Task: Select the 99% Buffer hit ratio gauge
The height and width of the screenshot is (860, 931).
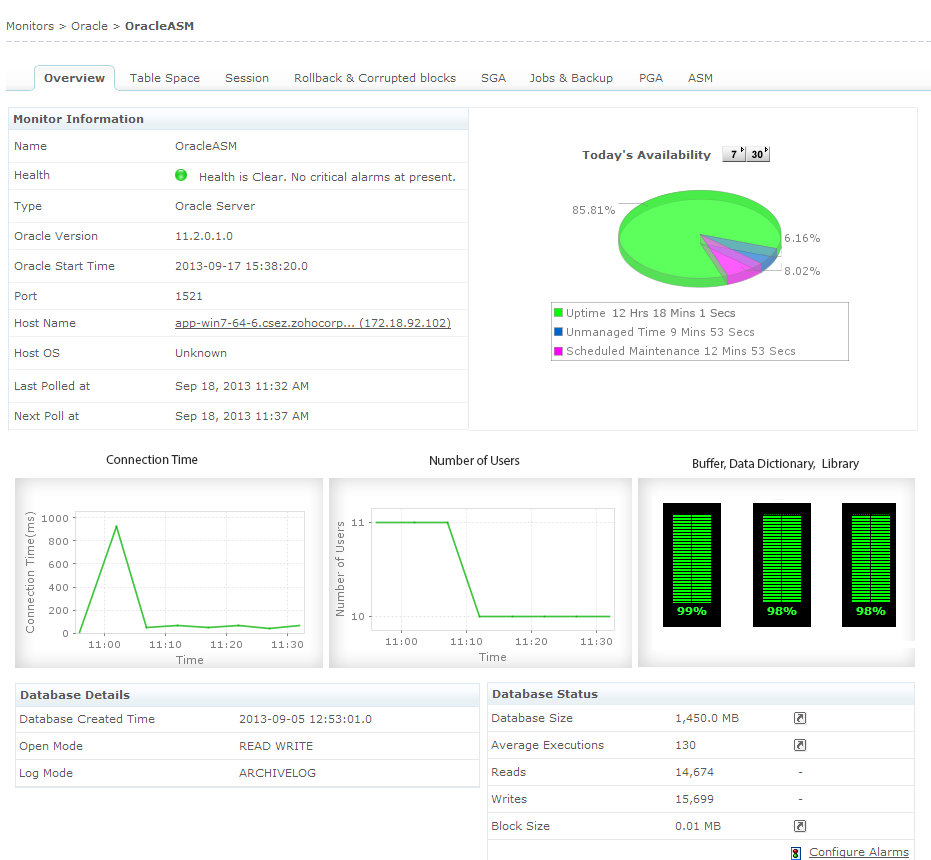Action: point(691,563)
